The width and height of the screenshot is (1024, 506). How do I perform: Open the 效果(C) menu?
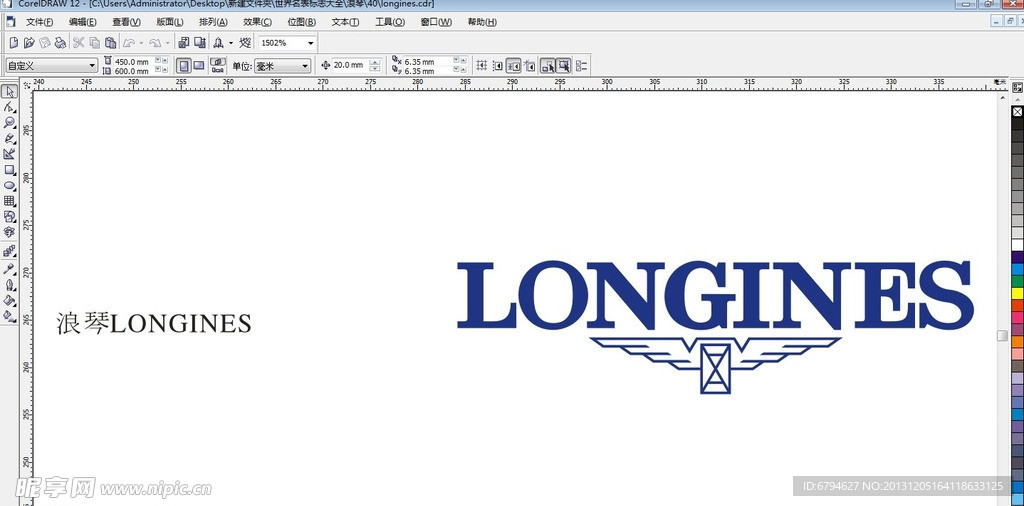[257, 22]
